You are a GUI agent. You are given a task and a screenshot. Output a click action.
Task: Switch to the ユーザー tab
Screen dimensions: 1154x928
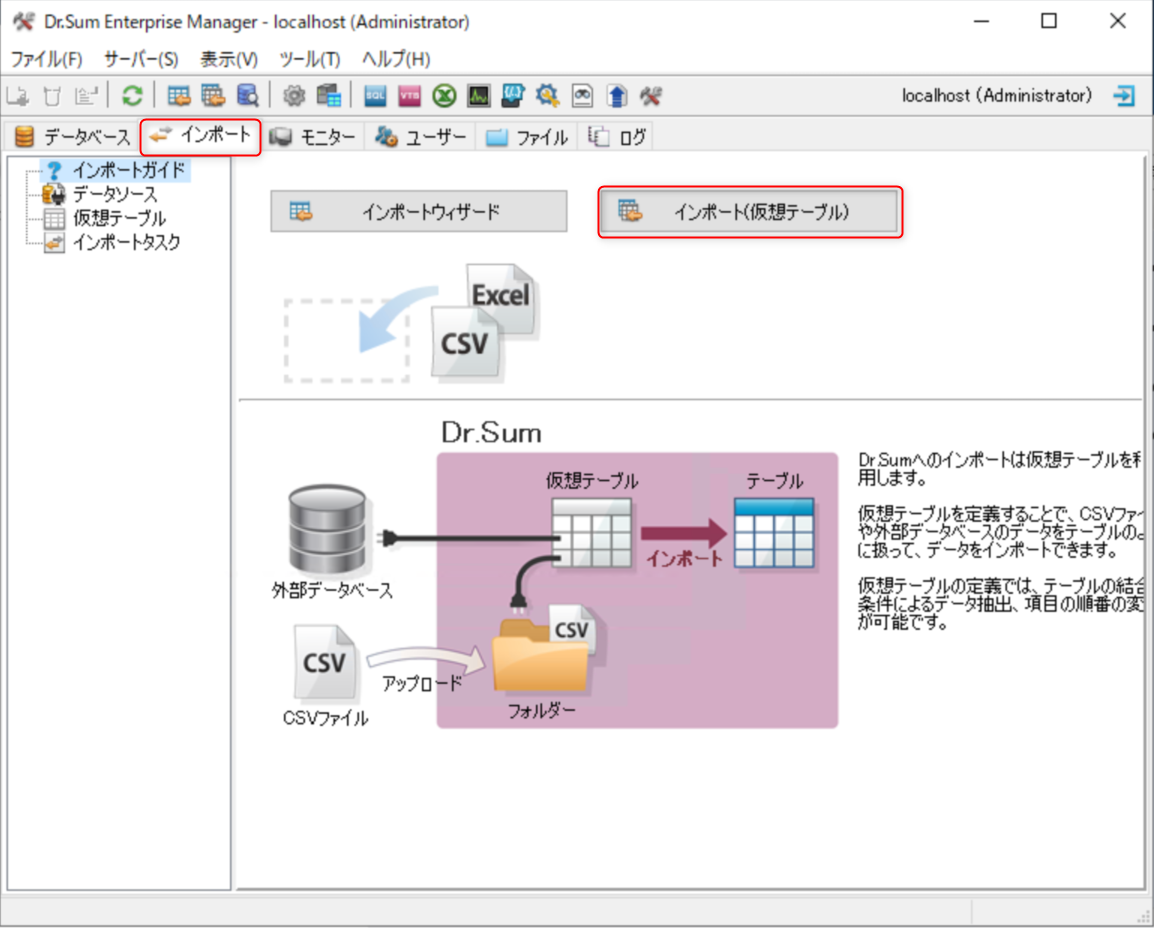[x=421, y=137]
